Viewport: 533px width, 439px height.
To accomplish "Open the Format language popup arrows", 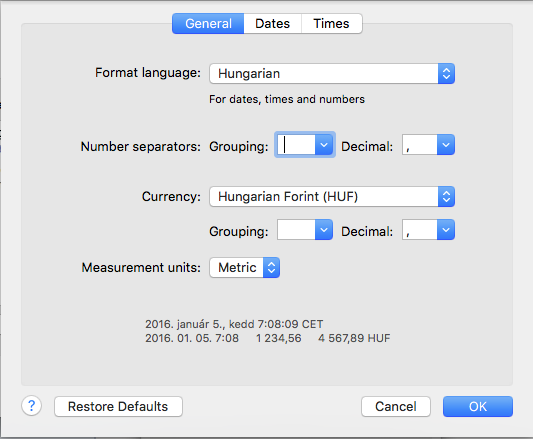I will point(446,73).
